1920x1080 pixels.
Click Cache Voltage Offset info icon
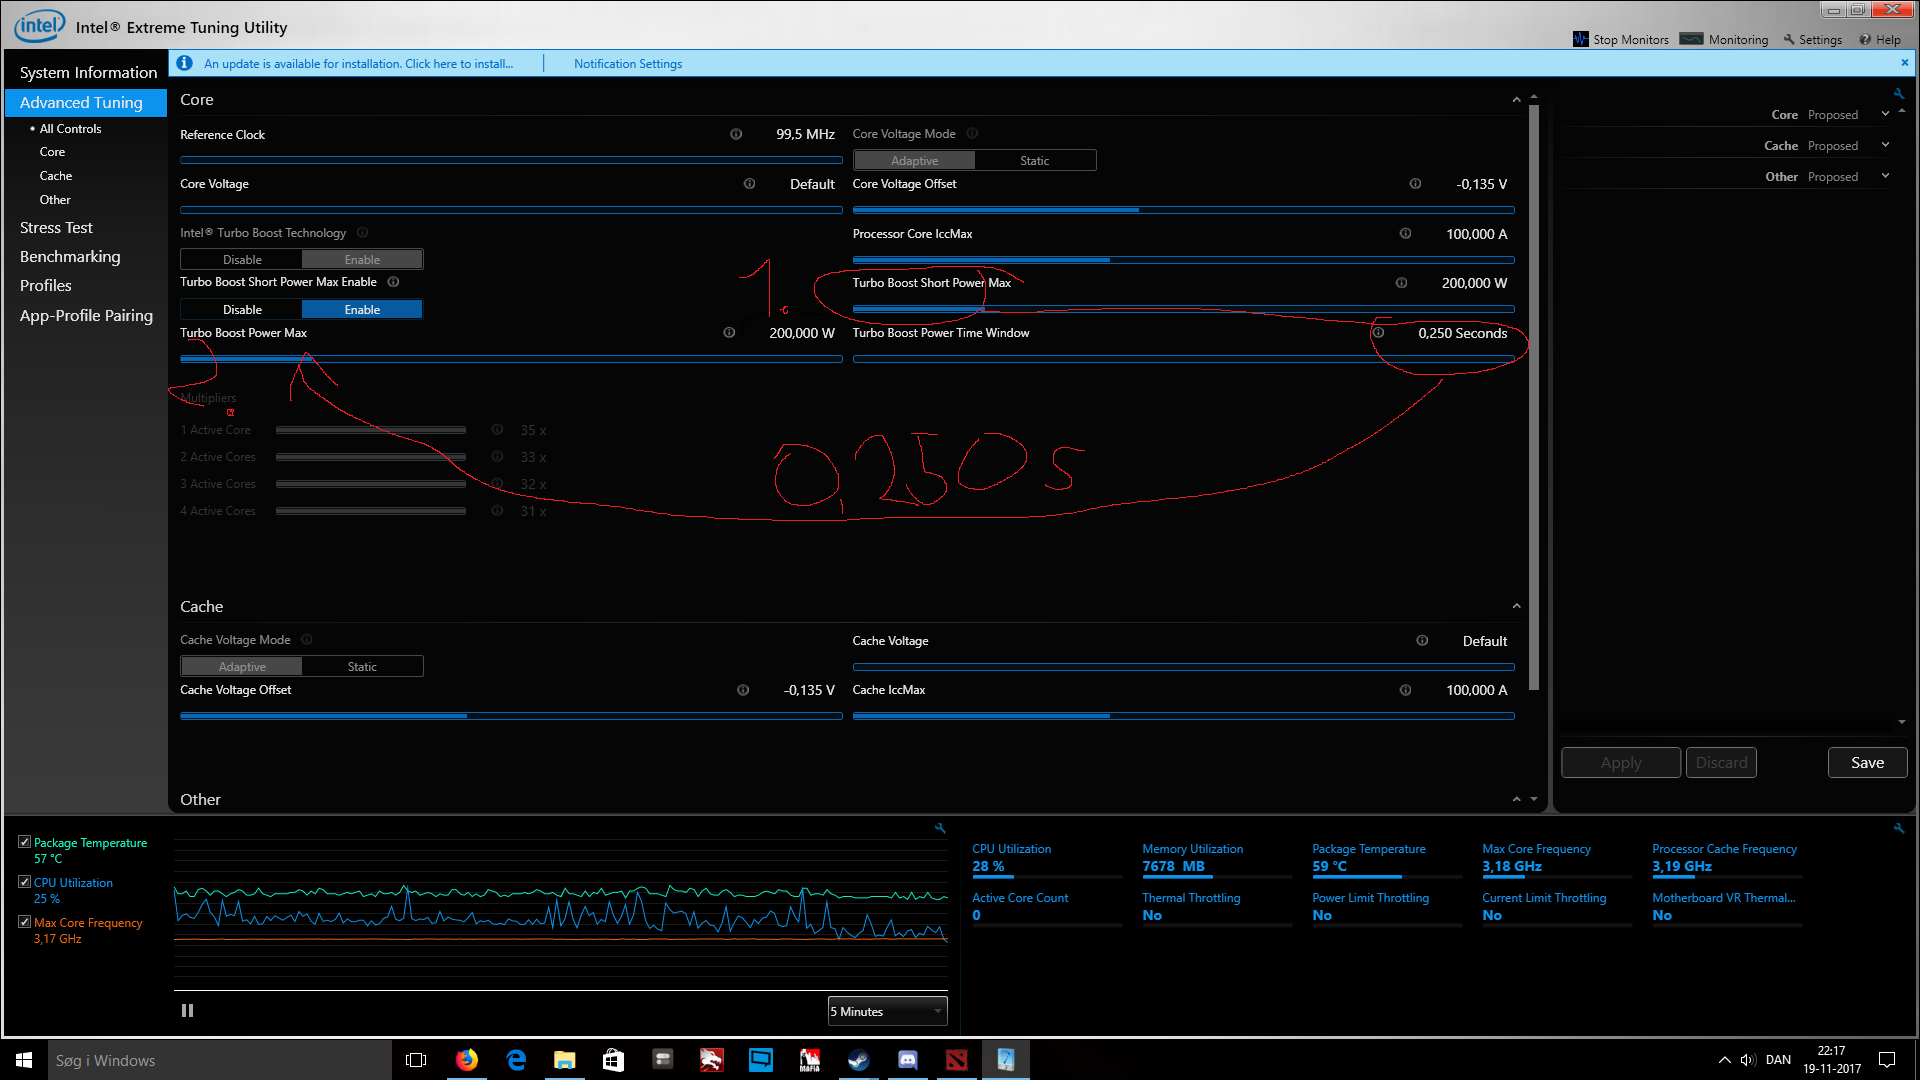pos(743,690)
